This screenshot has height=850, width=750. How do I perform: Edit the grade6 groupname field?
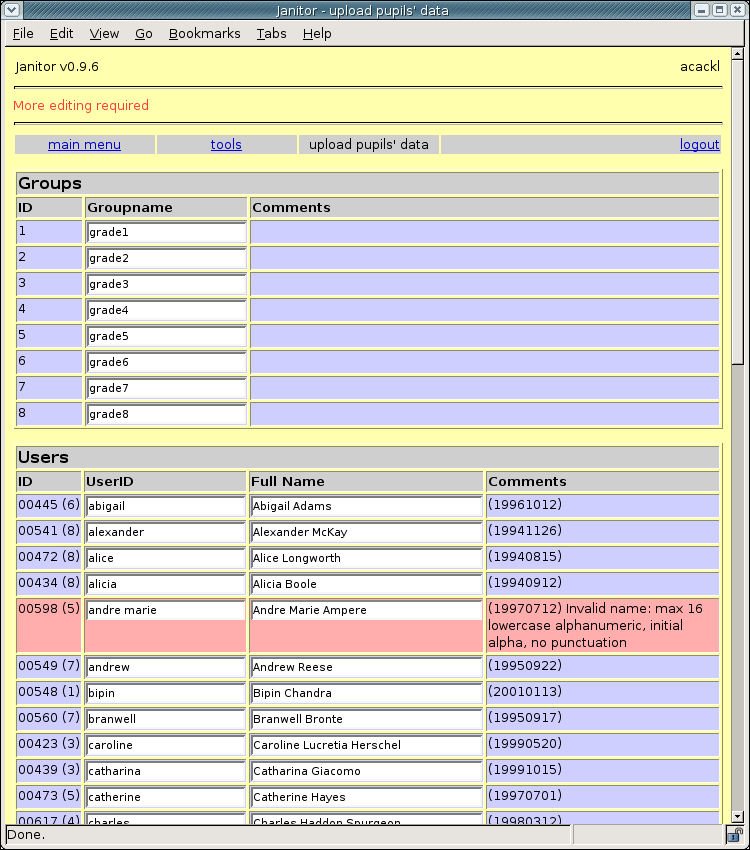point(166,362)
